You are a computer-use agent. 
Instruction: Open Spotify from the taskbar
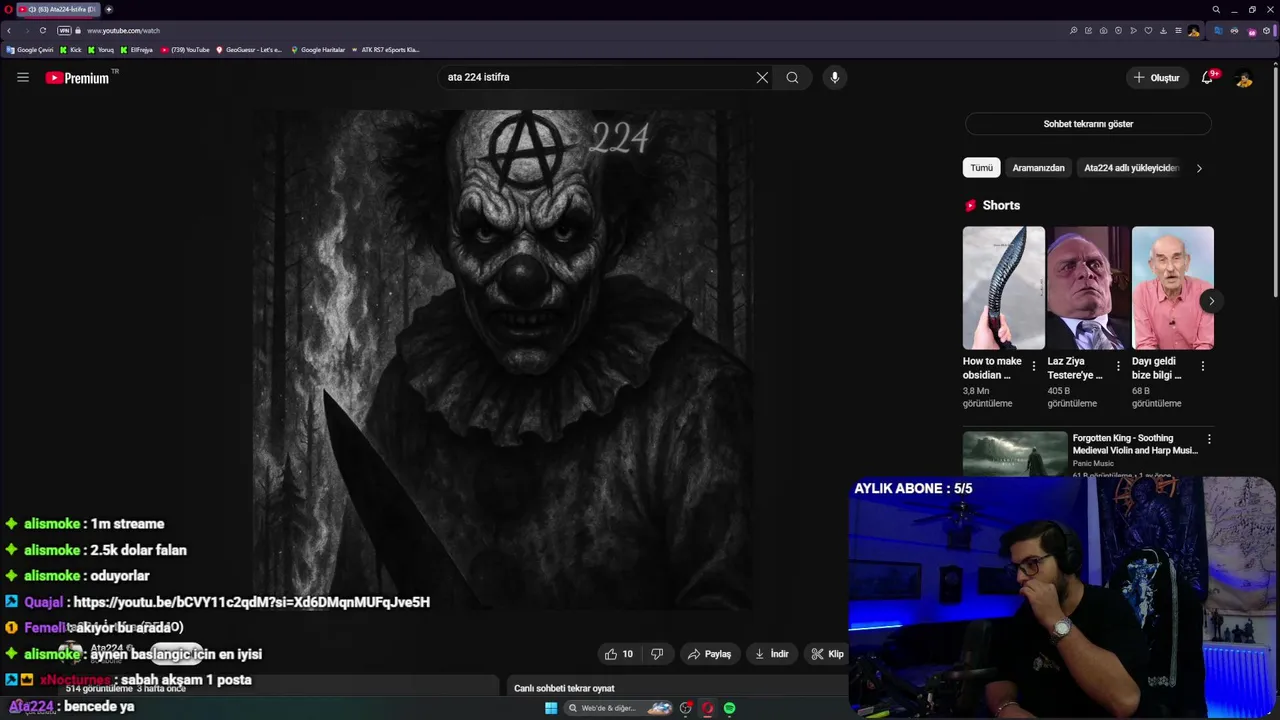pos(729,708)
